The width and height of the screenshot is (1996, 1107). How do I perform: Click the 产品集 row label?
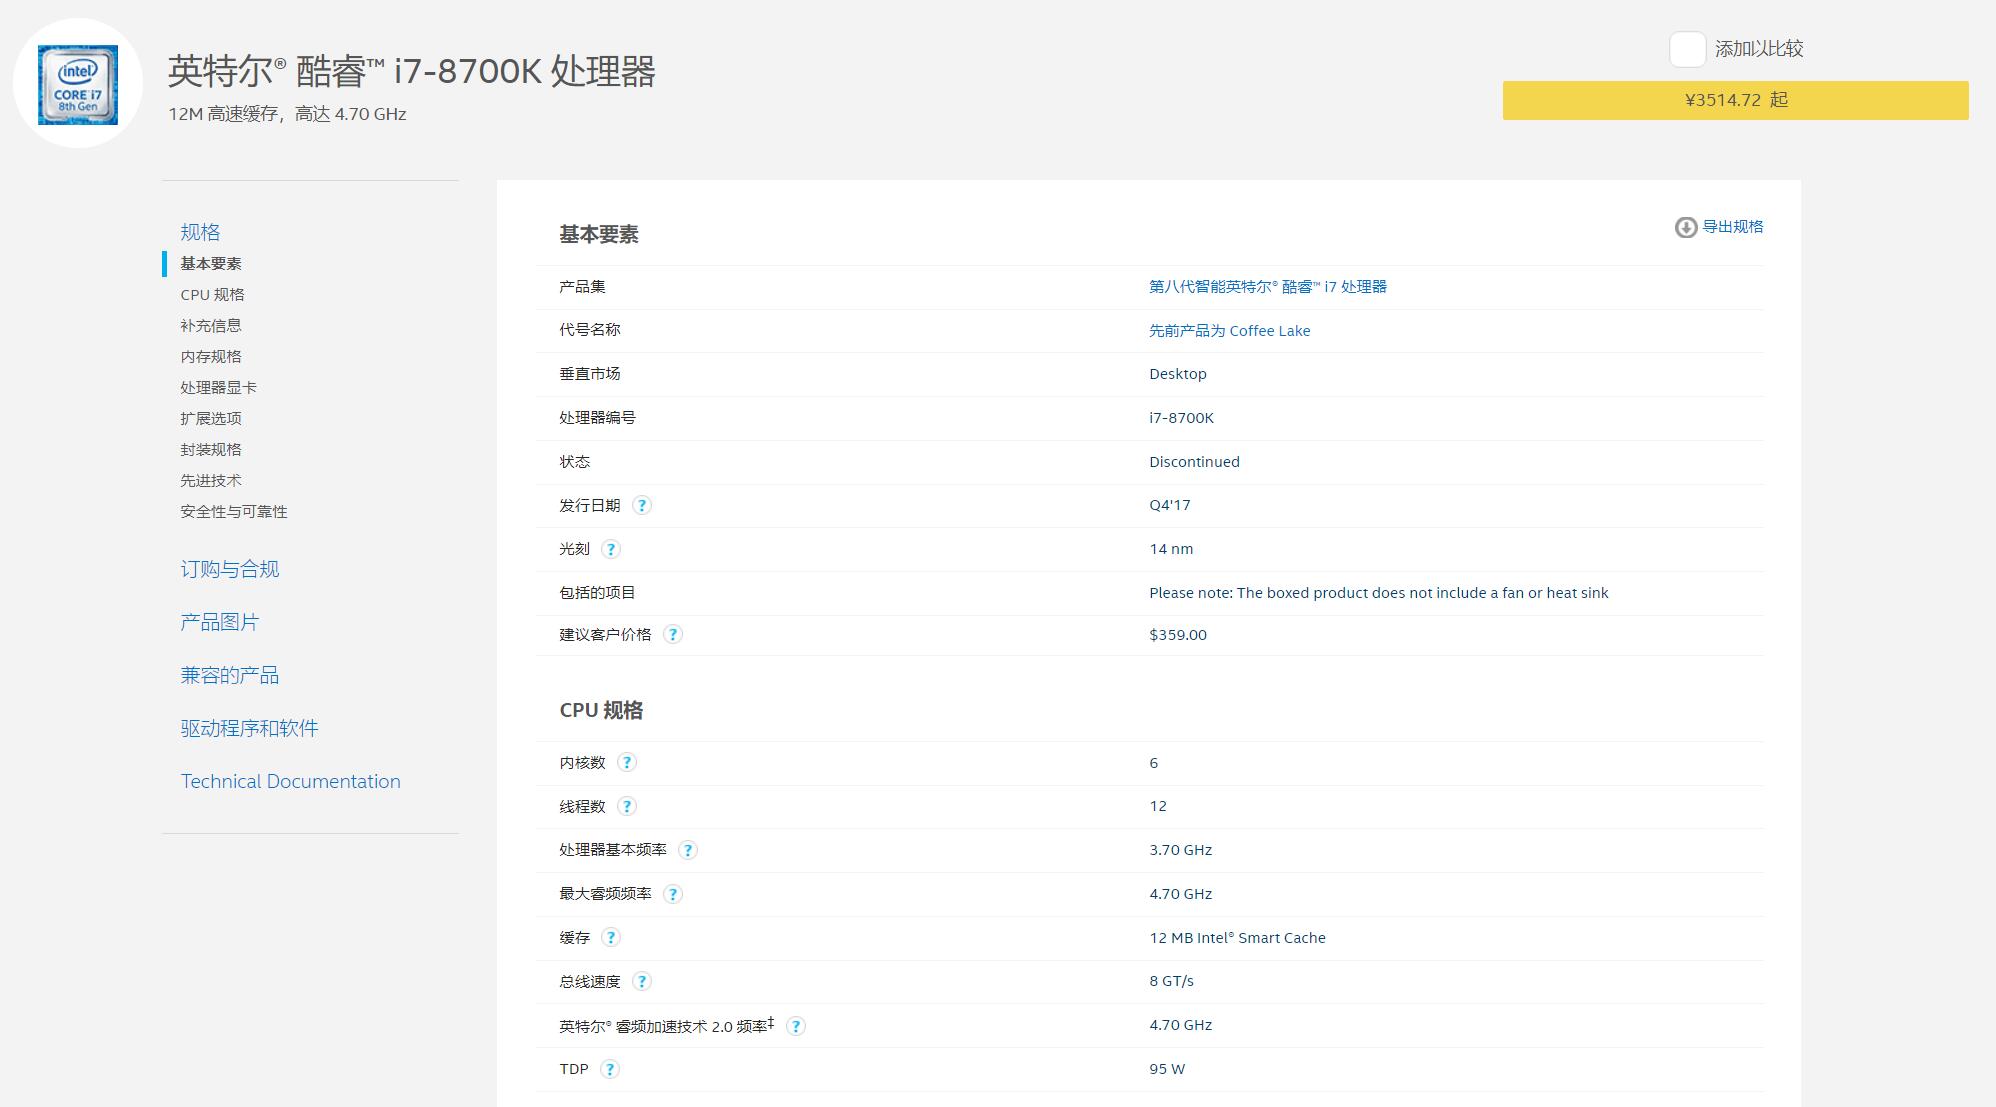click(x=582, y=287)
